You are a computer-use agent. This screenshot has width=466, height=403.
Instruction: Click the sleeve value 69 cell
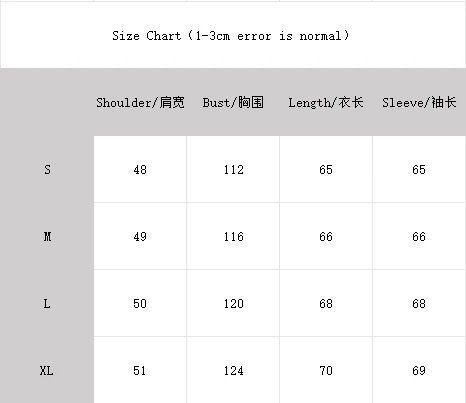pyautogui.click(x=419, y=370)
